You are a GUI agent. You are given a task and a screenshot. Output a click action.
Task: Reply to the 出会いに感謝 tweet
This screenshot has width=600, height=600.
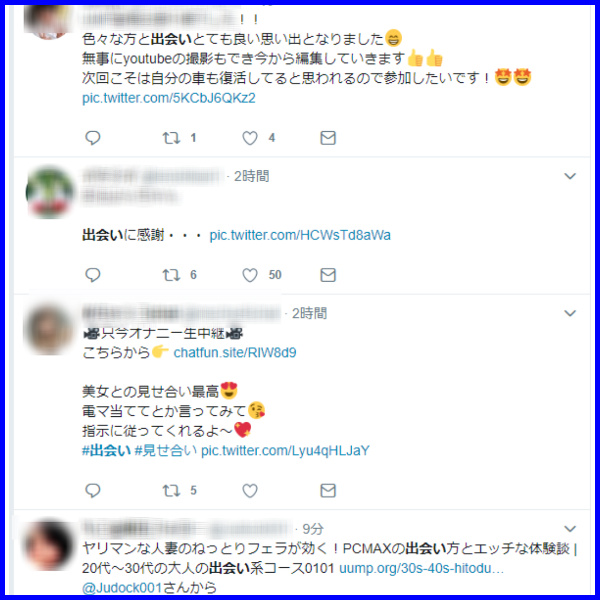click(x=93, y=275)
